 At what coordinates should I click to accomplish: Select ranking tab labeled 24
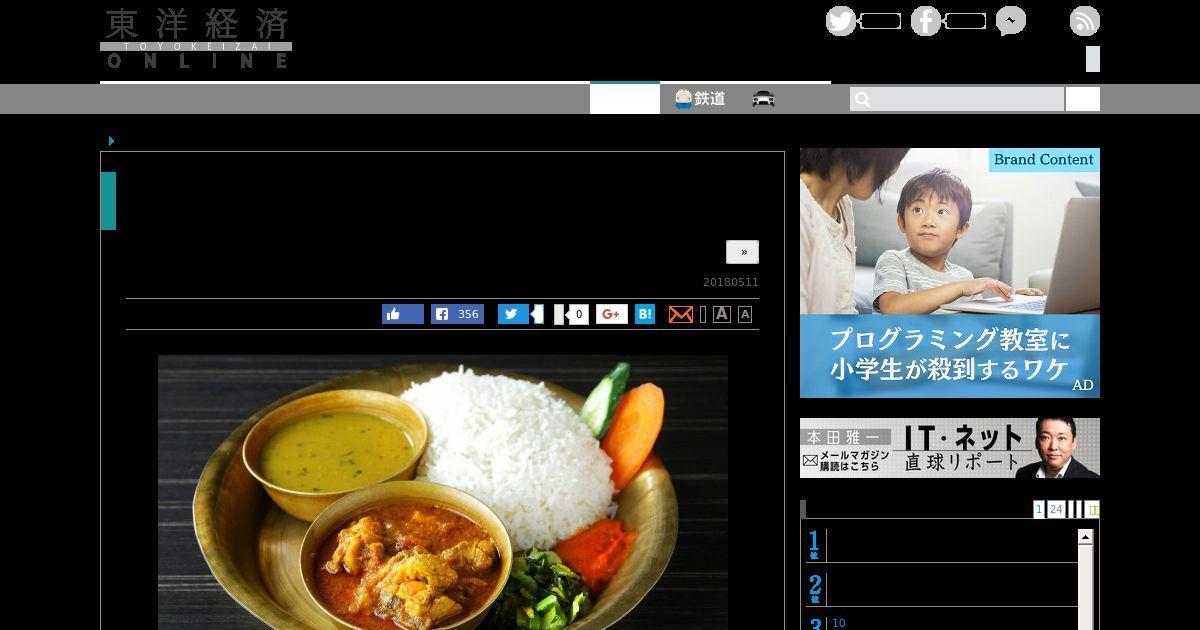(1056, 509)
